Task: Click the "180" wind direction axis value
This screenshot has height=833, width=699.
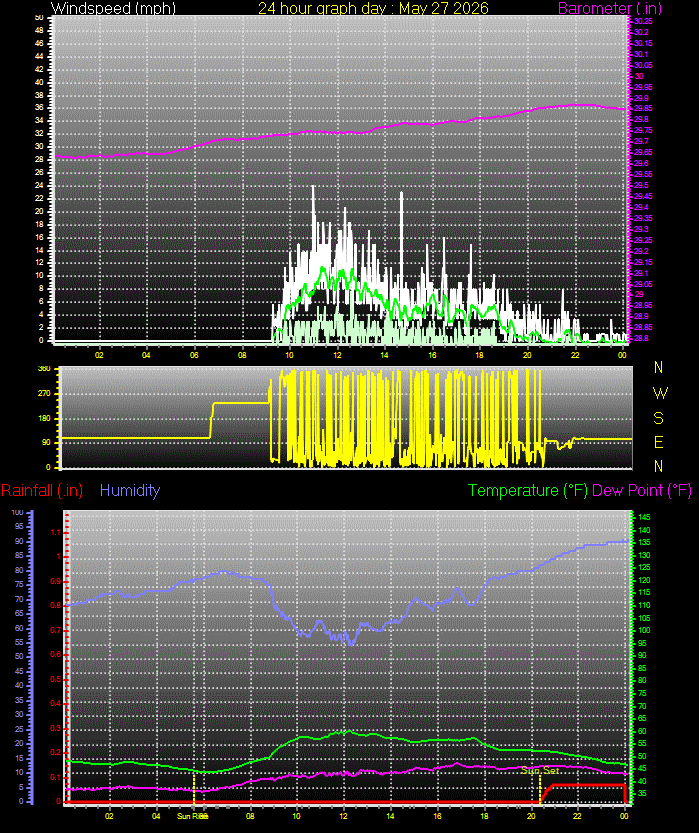Action: pyautogui.click(x=45, y=418)
